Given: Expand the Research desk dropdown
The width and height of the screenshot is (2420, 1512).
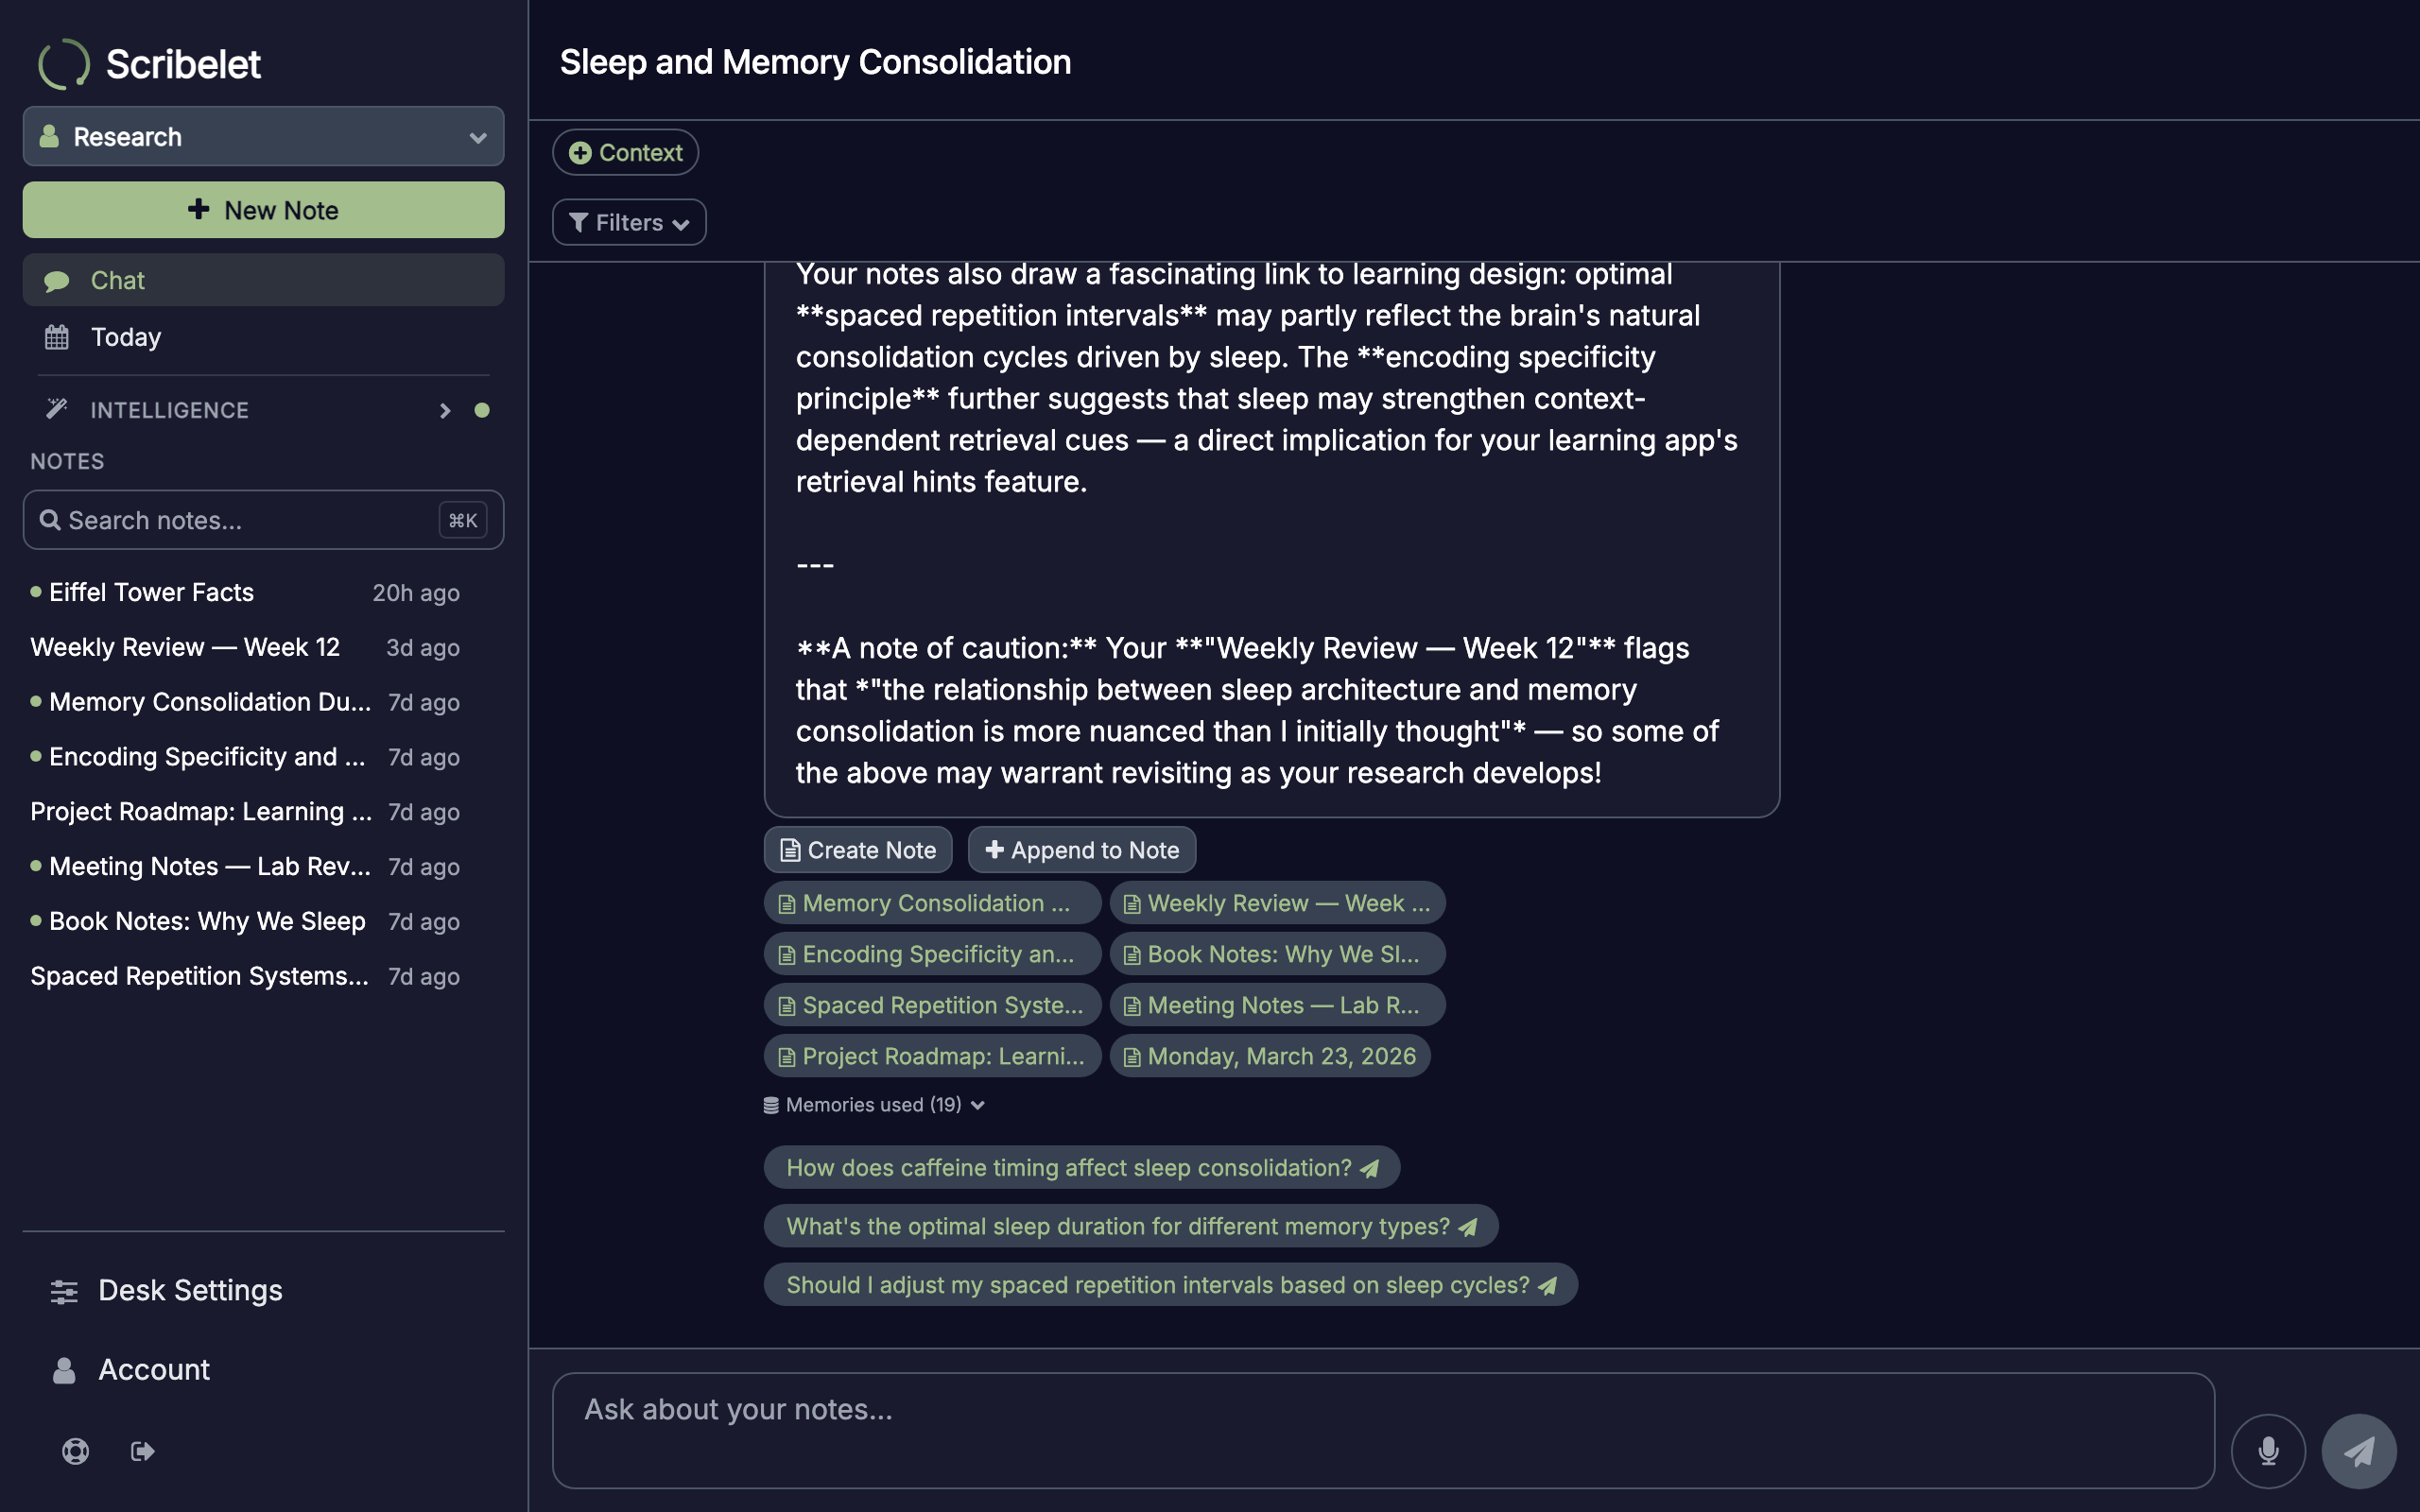Looking at the screenshot, I should click(263, 136).
